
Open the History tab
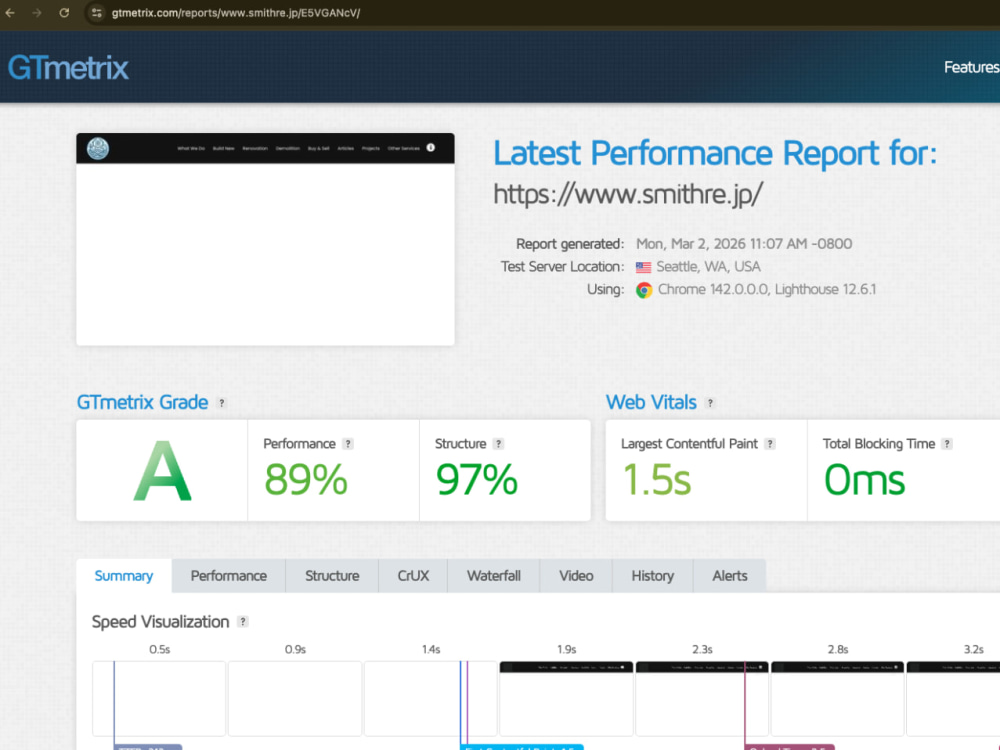pos(653,576)
